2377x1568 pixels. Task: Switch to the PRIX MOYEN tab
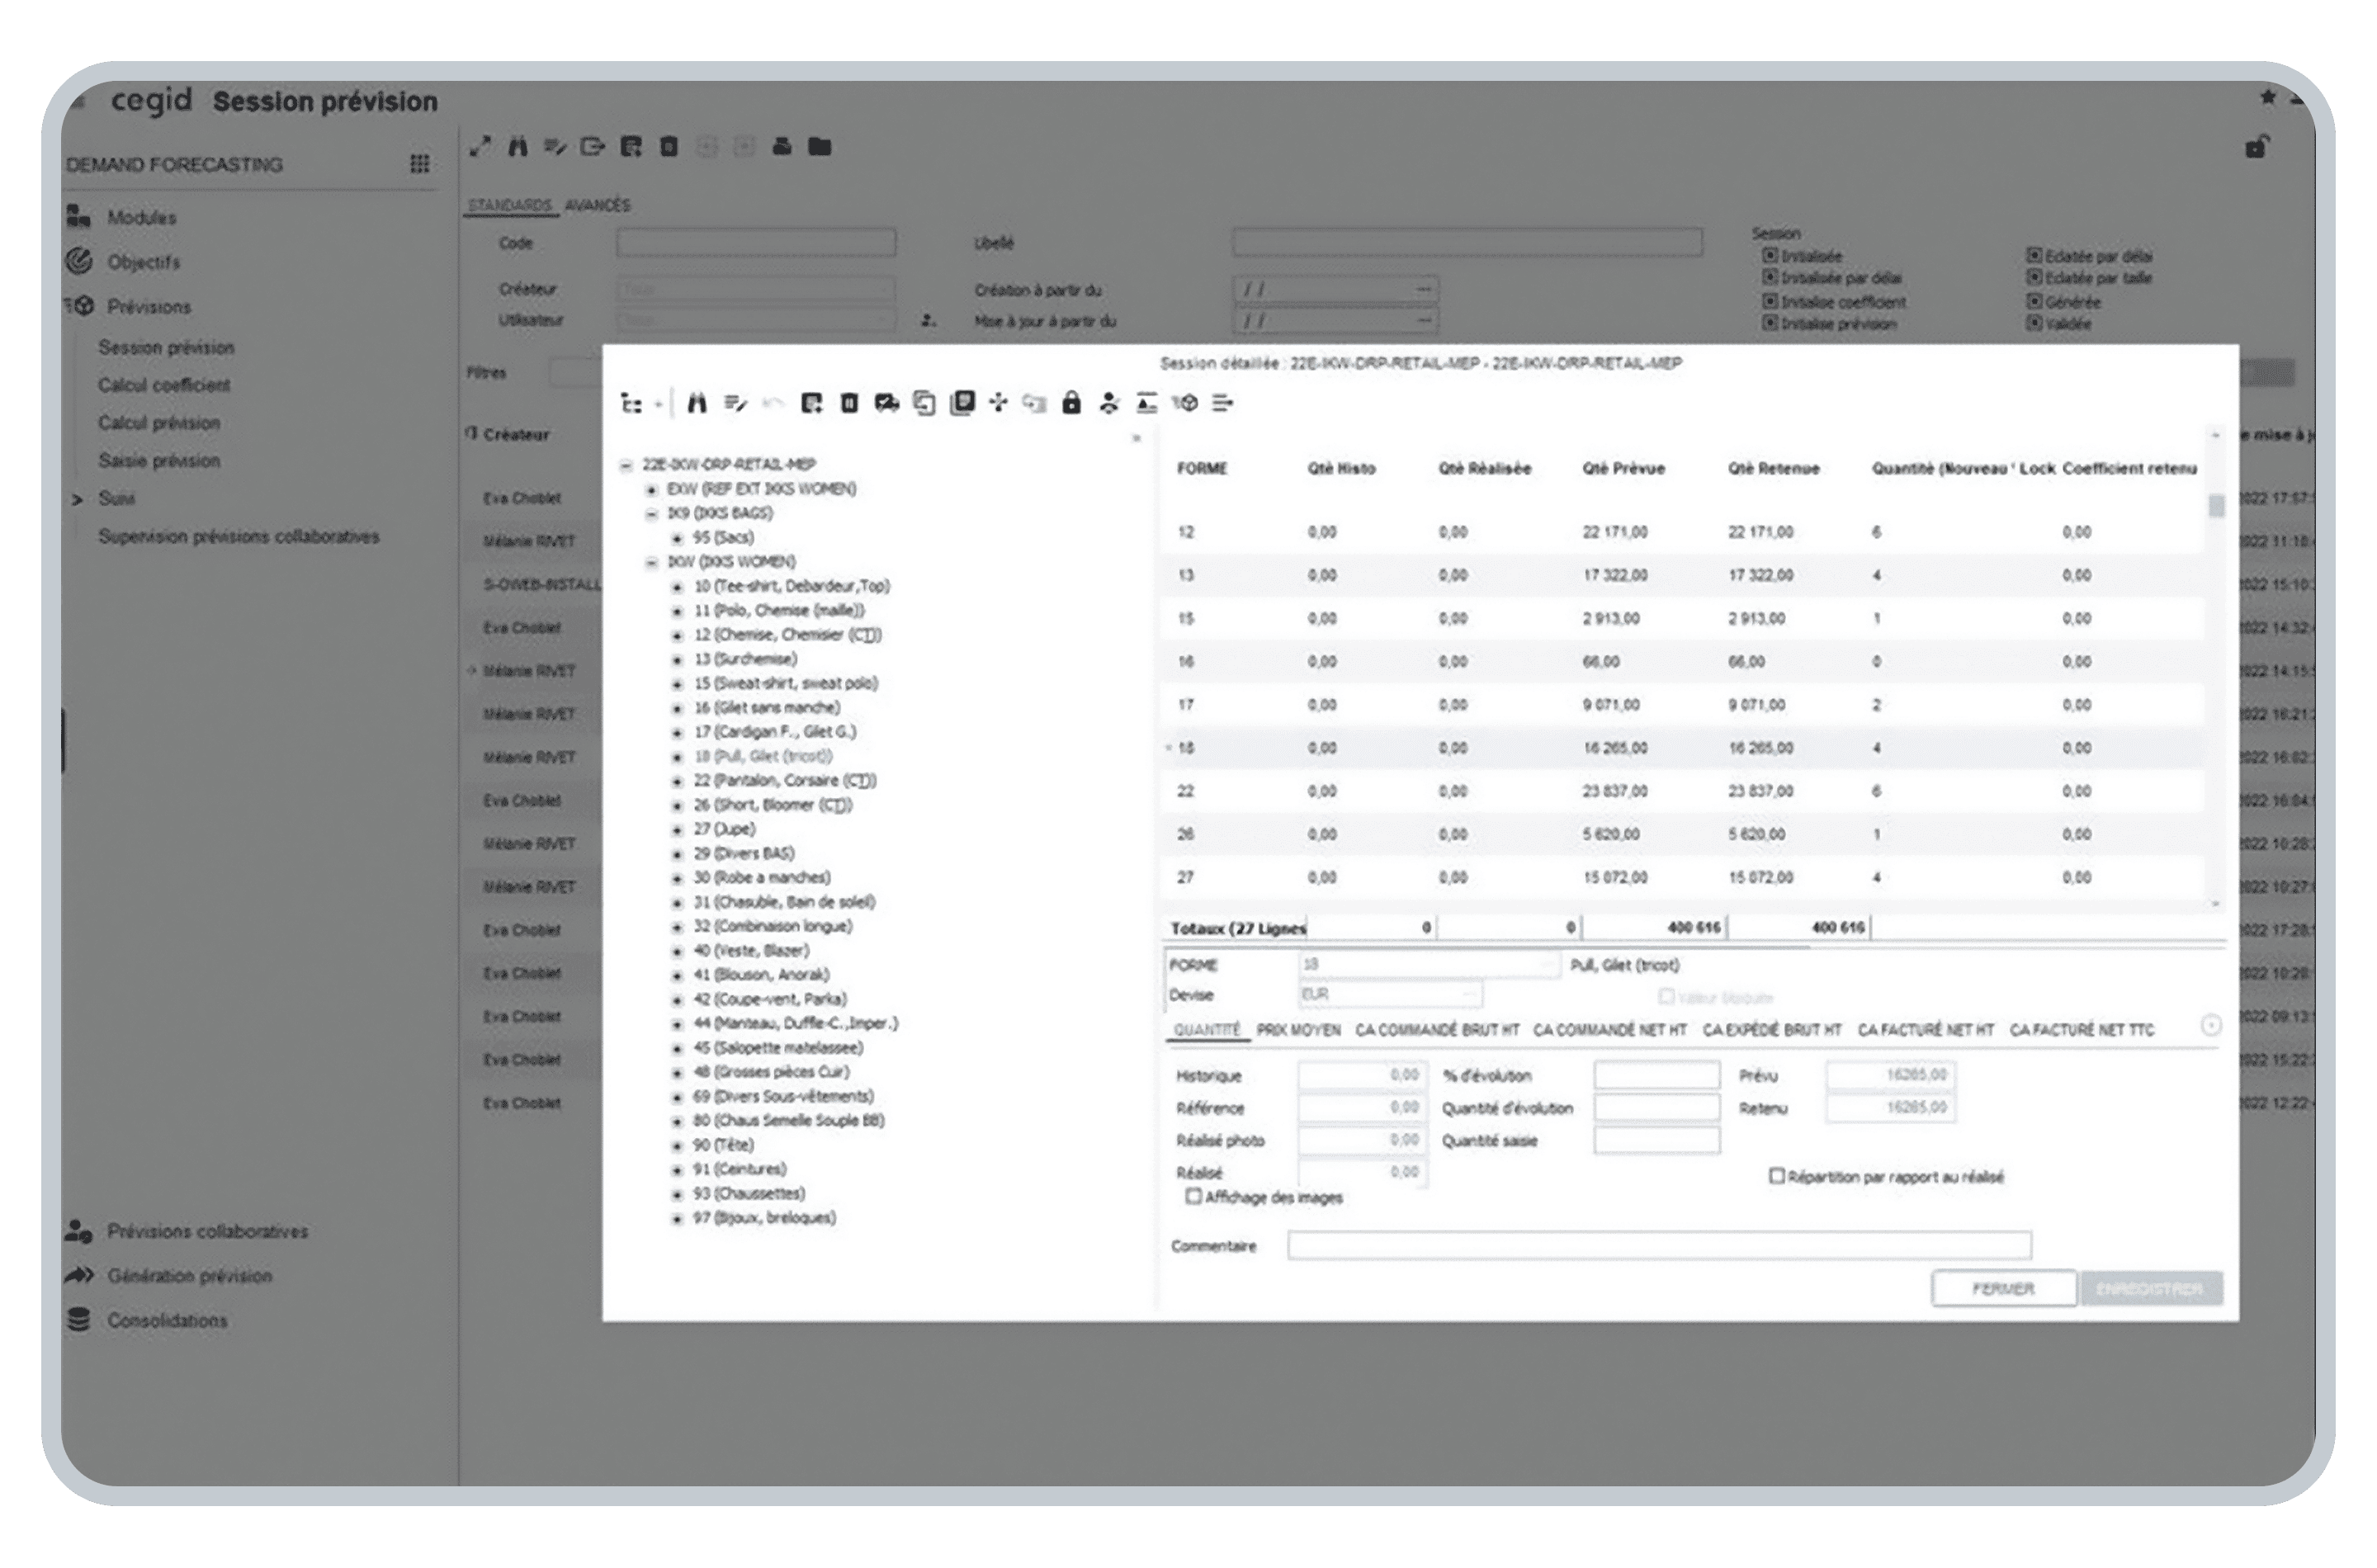[1298, 1030]
